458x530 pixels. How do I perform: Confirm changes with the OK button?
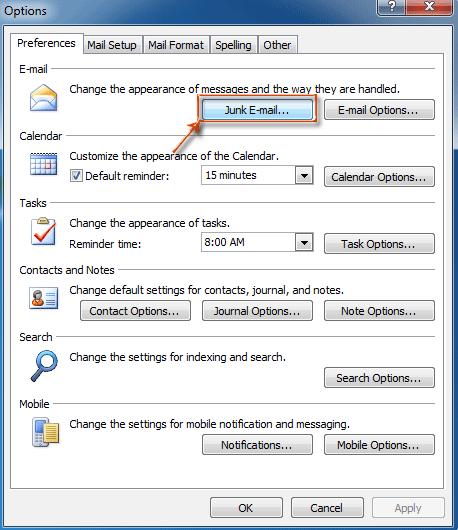coord(246,508)
